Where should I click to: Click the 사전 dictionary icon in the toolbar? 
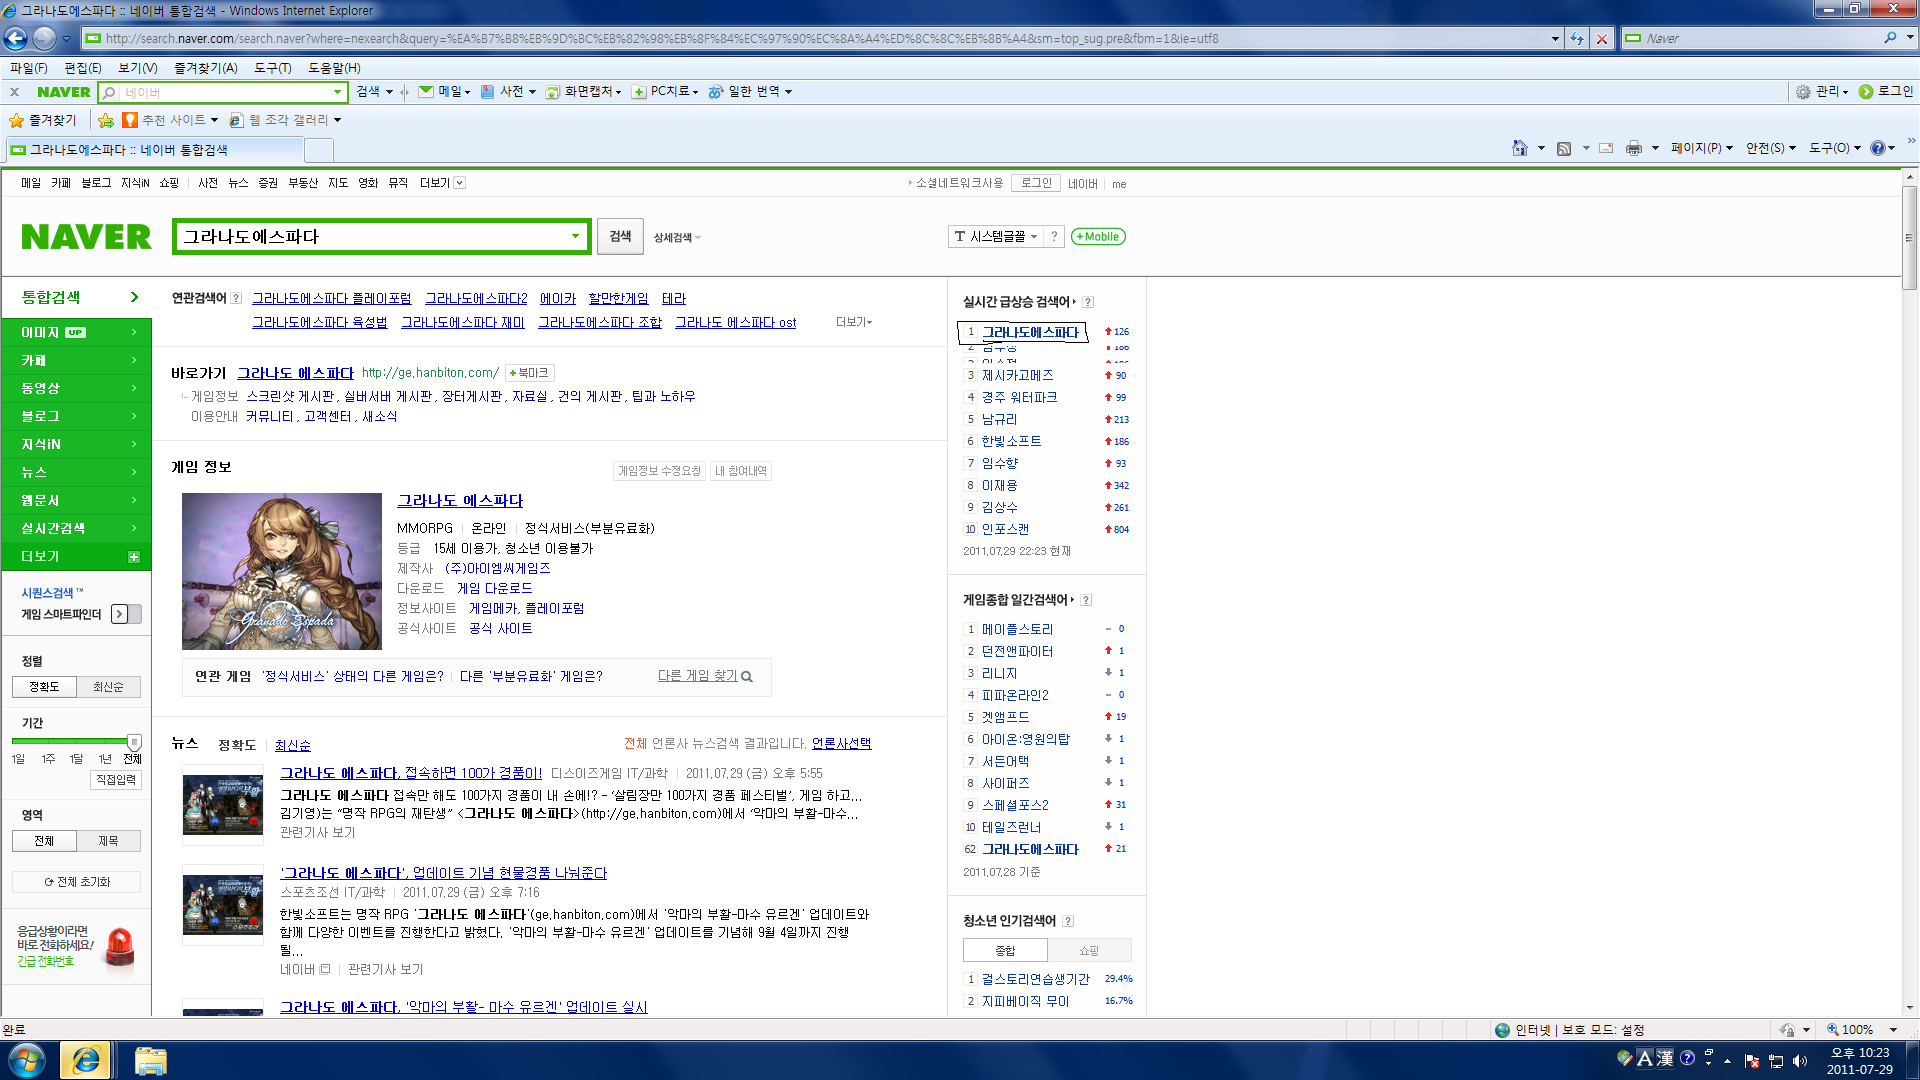(x=488, y=91)
